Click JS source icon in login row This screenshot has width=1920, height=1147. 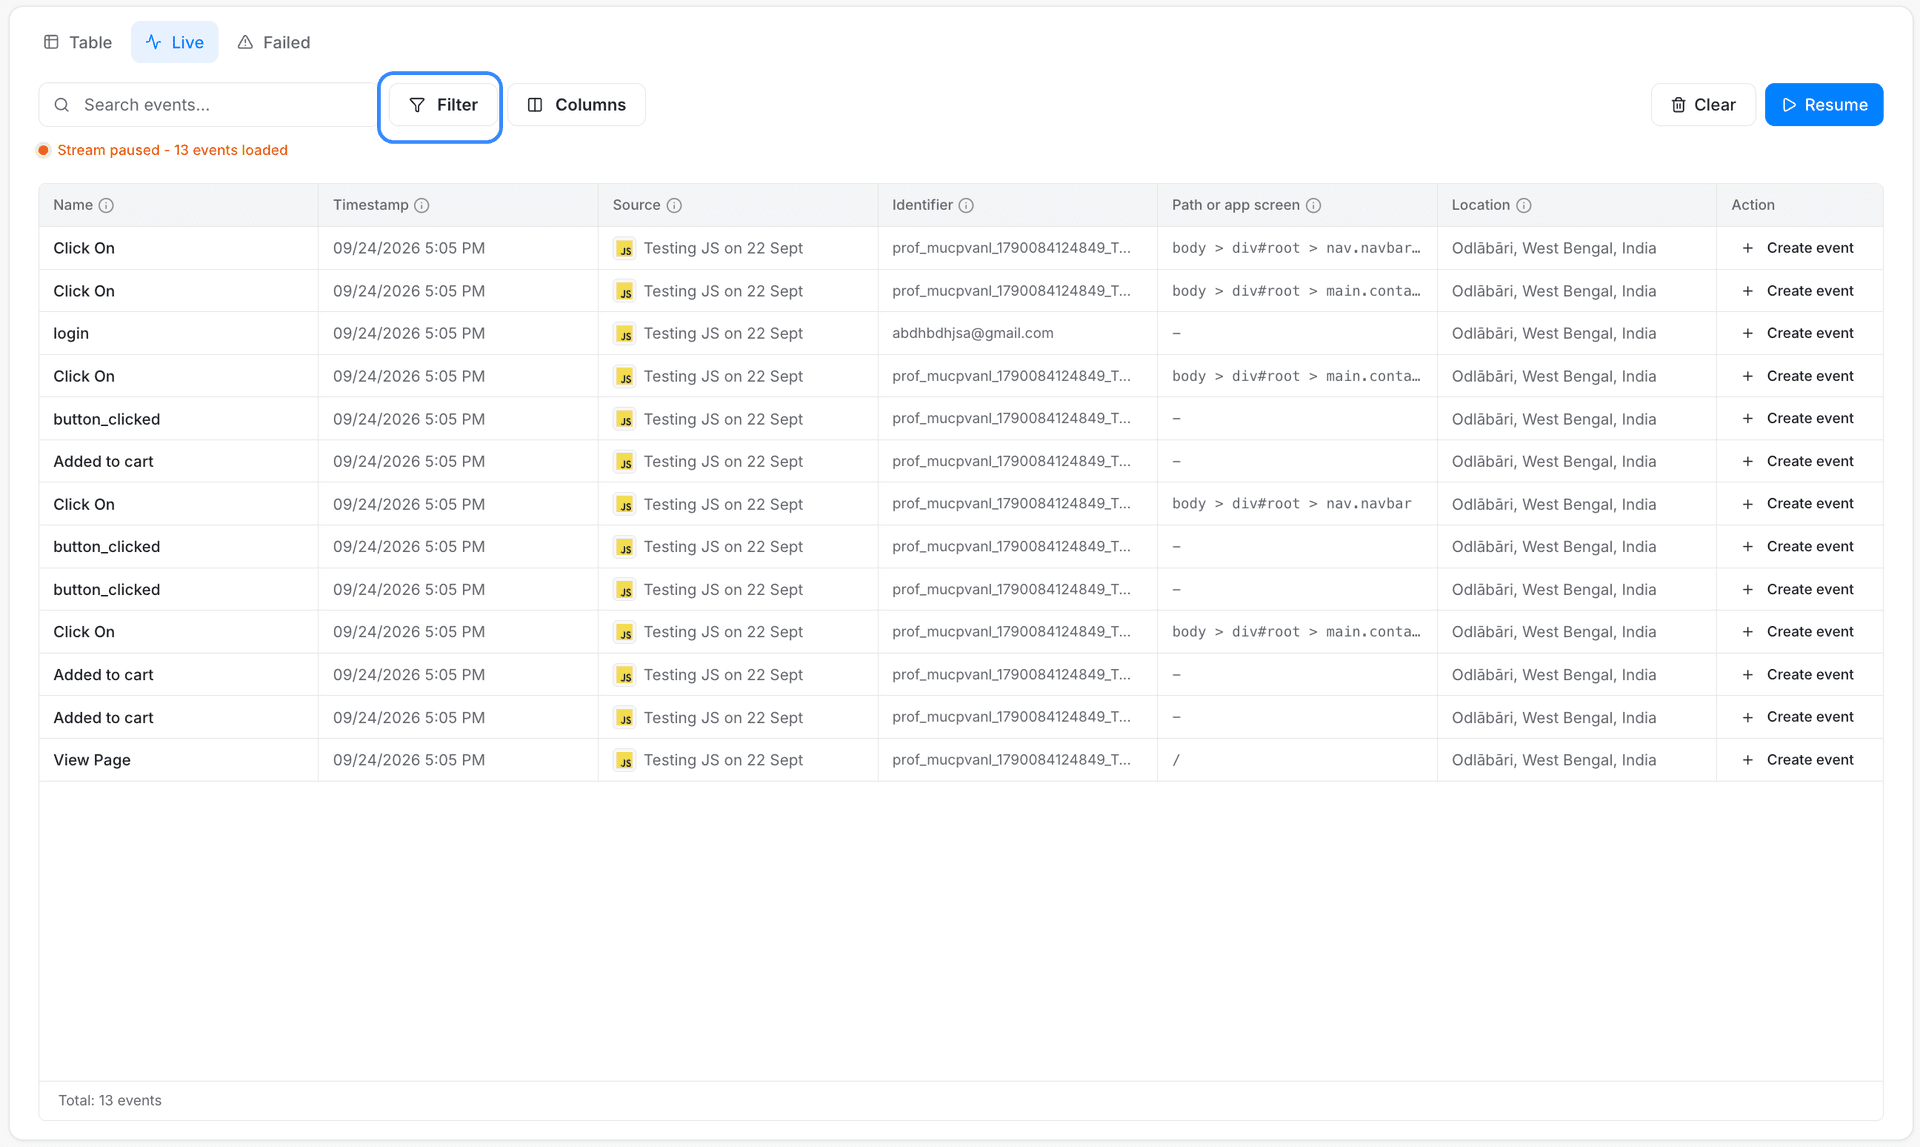pyautogui.click(x=625, y=334)
